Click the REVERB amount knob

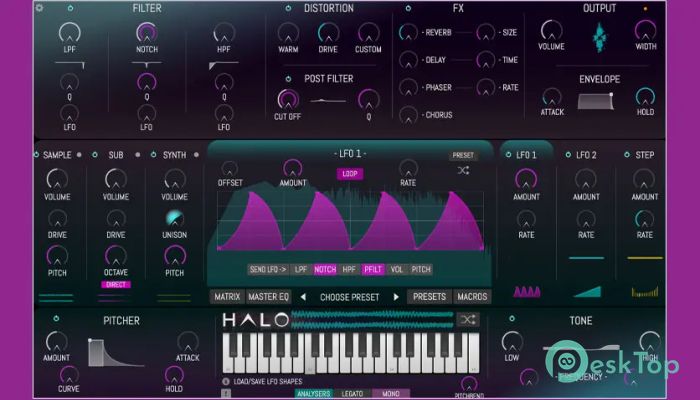pos(408,32)
